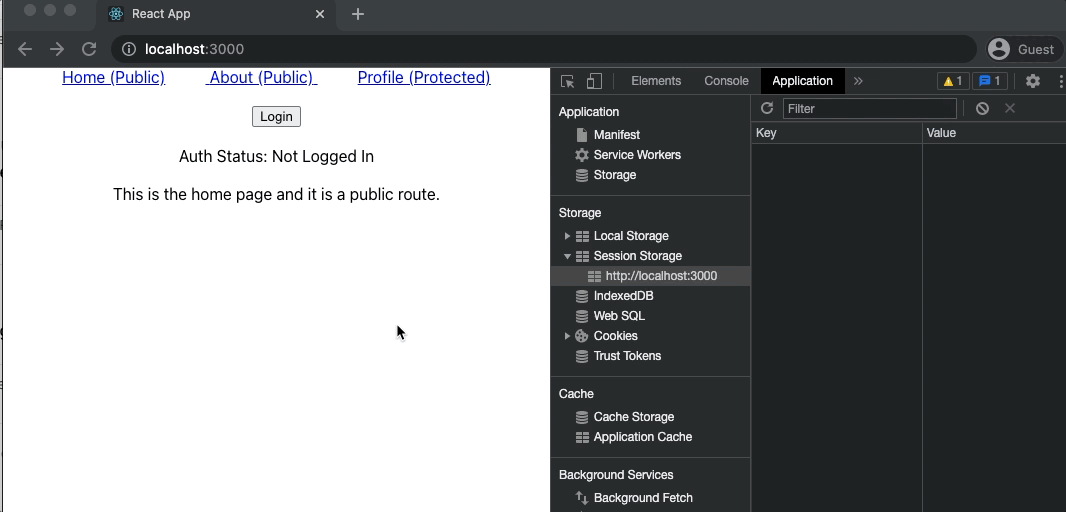Refresh the storage table
This screenshot has width=1066, height=512.
[767, 108]
